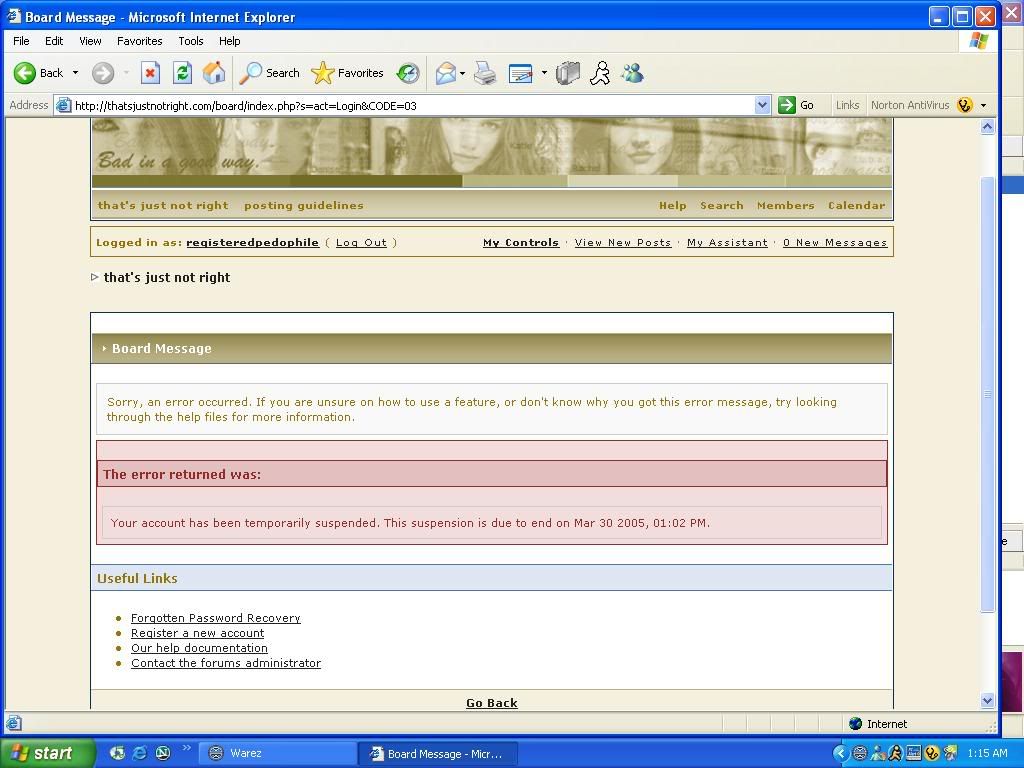Click the Discuss toolbar icon

[568, 73]
